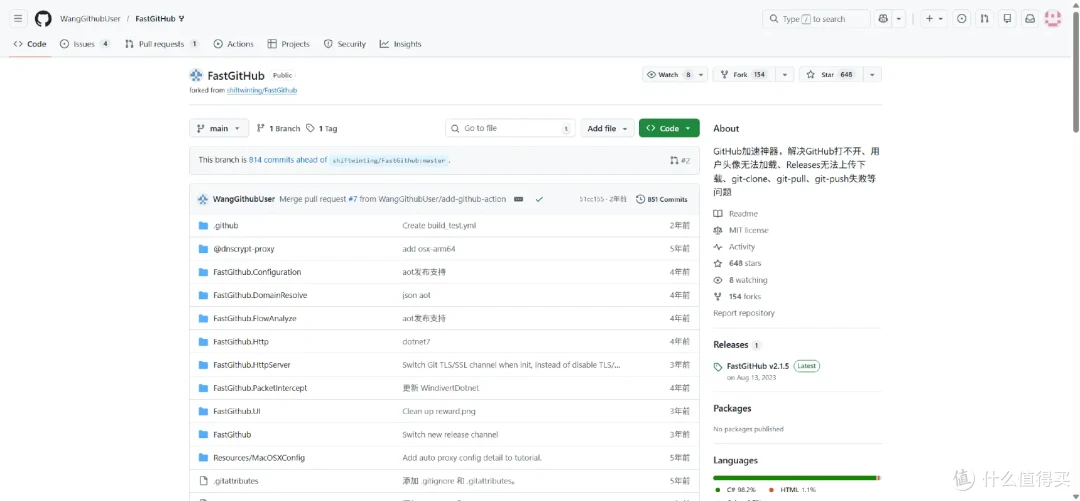View the 1 Branch link
The height and width of the screenshot is (501, 1080).
278,128
